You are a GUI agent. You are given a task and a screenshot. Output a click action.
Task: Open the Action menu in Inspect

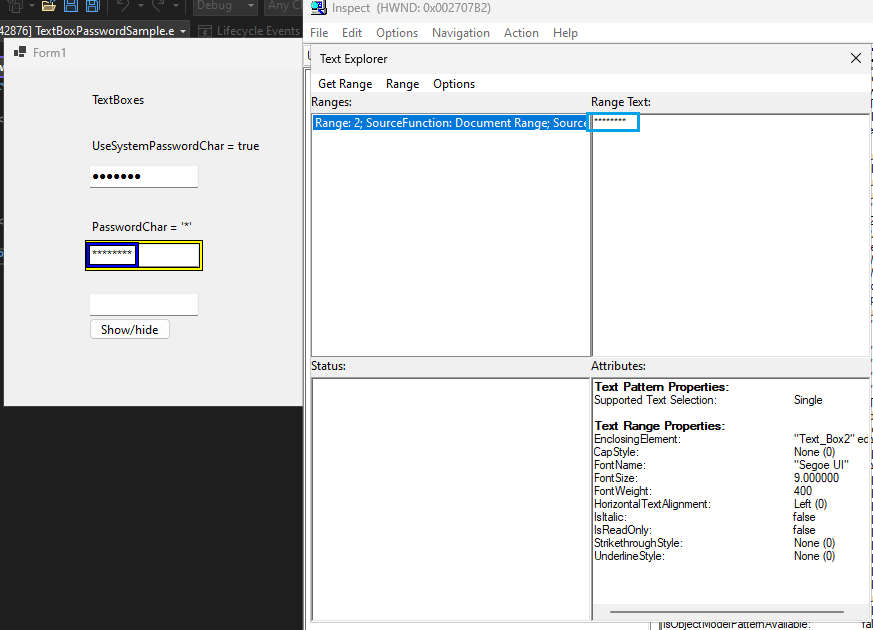521,32
